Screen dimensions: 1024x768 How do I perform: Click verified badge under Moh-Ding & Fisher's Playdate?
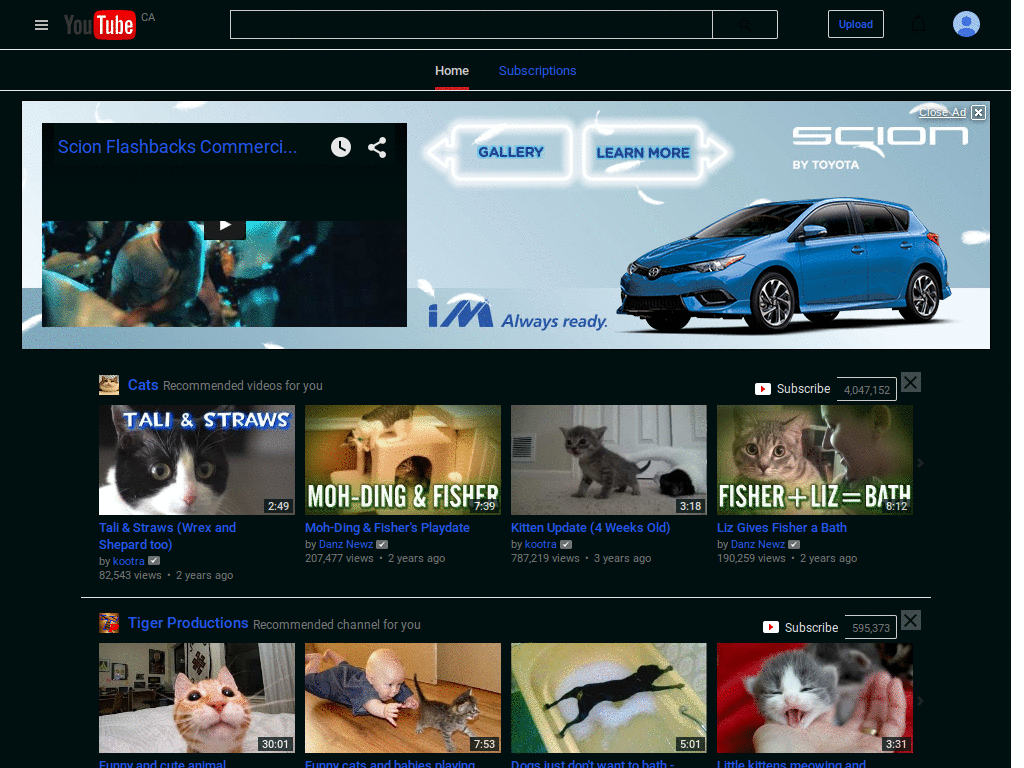point(382,544)
